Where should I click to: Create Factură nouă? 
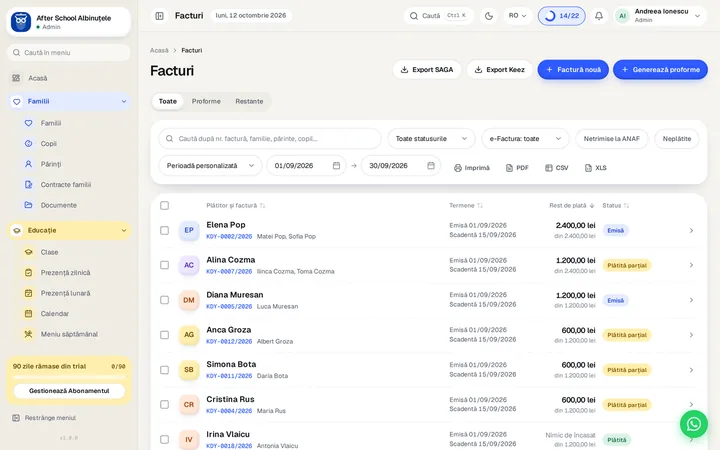click(573, 70)
